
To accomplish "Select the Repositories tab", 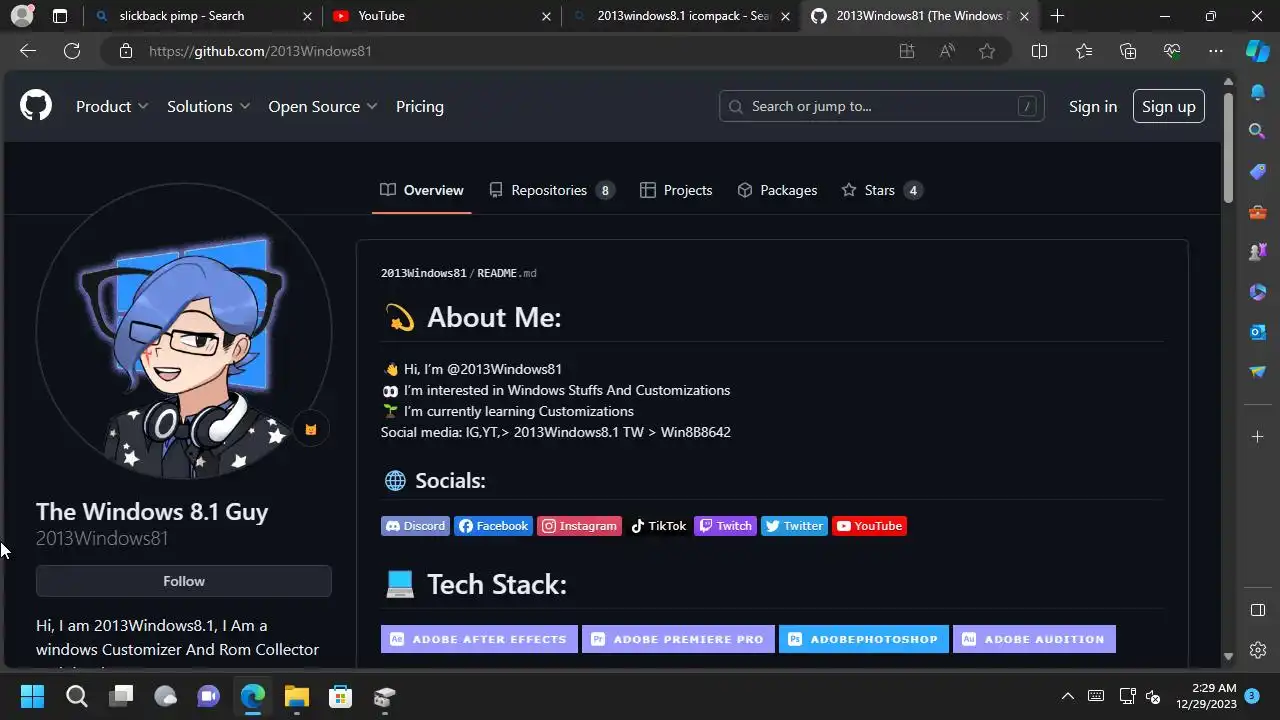I will [x=551, y=190].
